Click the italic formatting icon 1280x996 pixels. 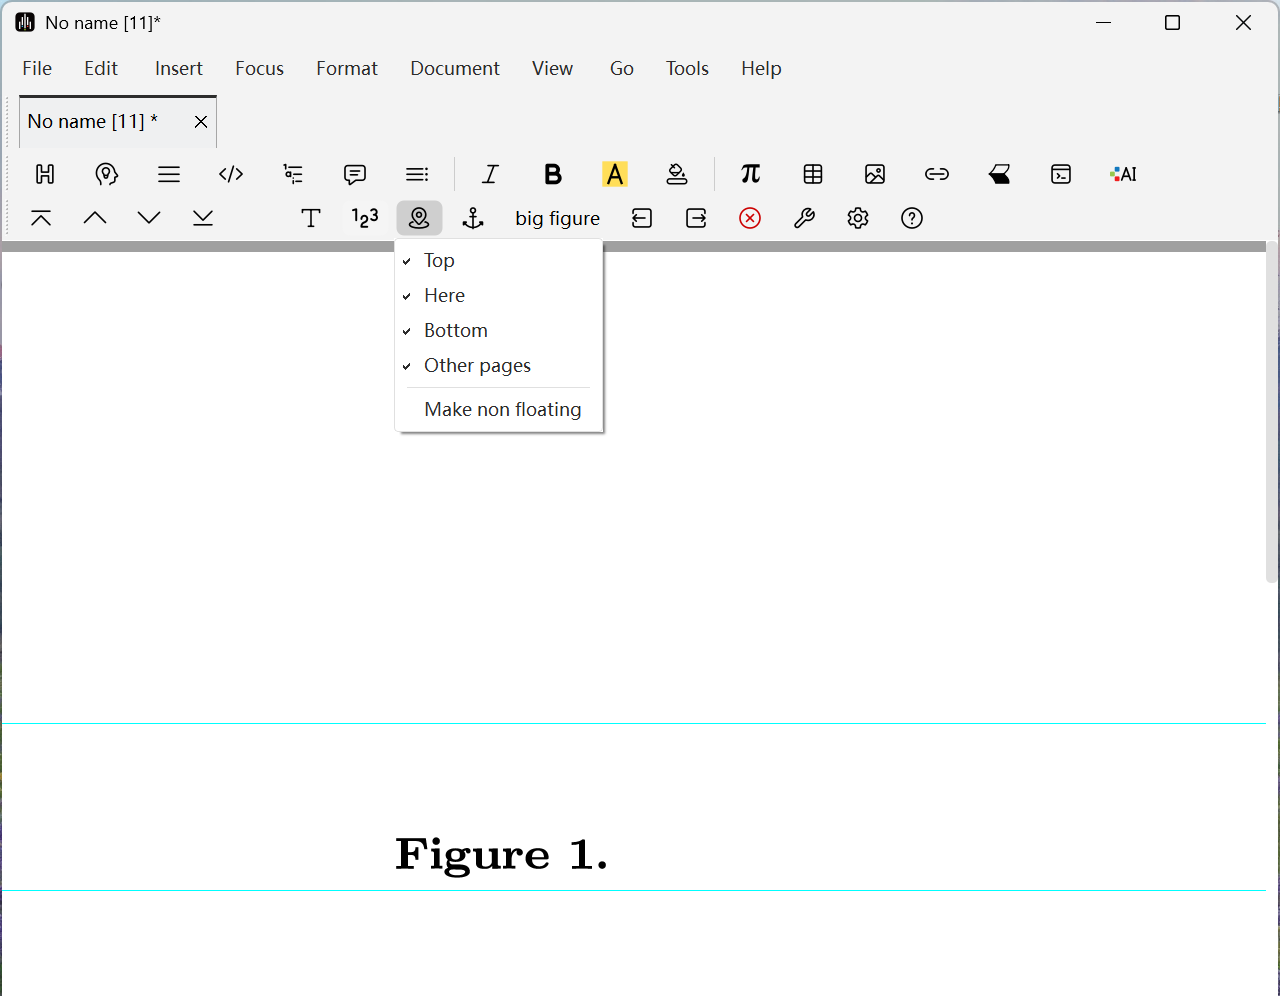point(490,174)
